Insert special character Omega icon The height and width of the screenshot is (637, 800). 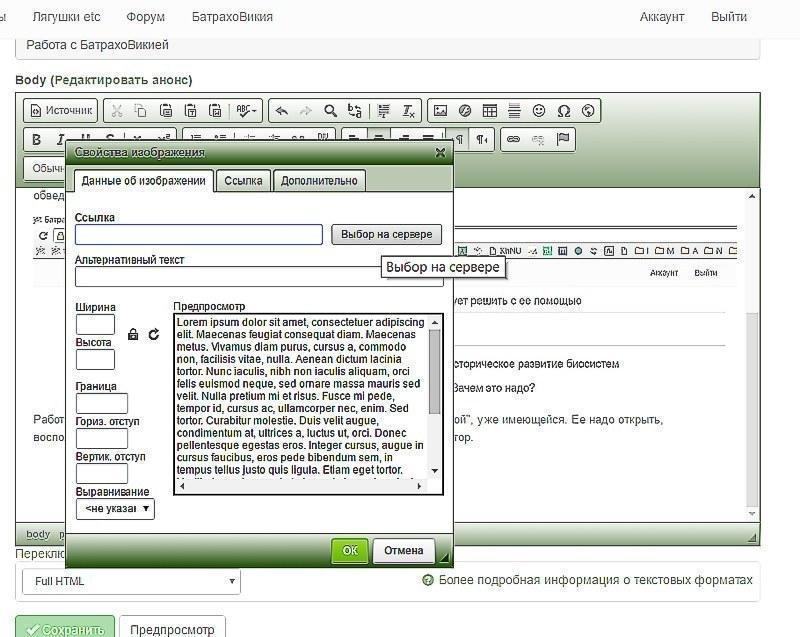(563, 111)
